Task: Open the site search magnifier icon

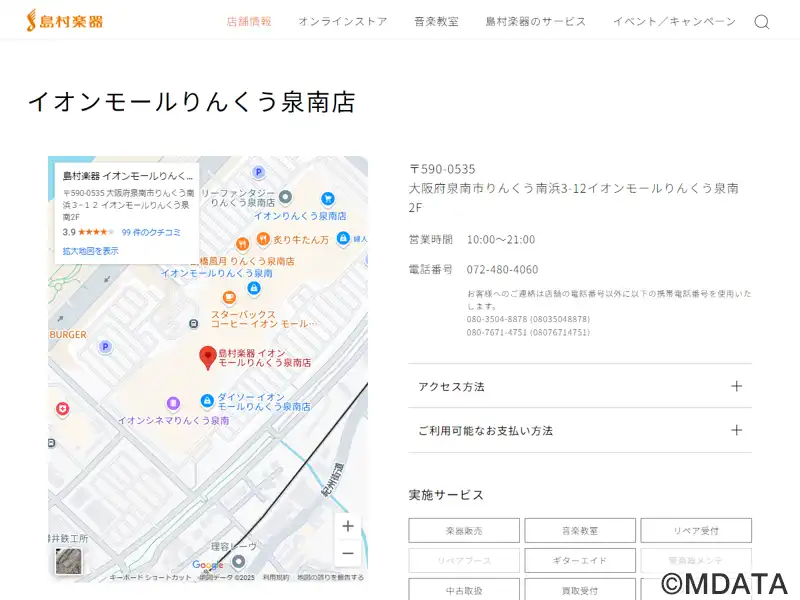Action: (762, 22)
